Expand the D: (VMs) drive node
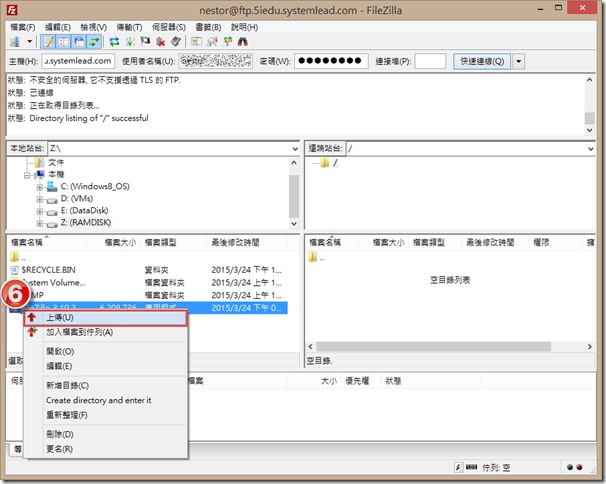Image resolution: width=606 pixels, height=484 pixels. pyautogui.click(x=39, y=199)
